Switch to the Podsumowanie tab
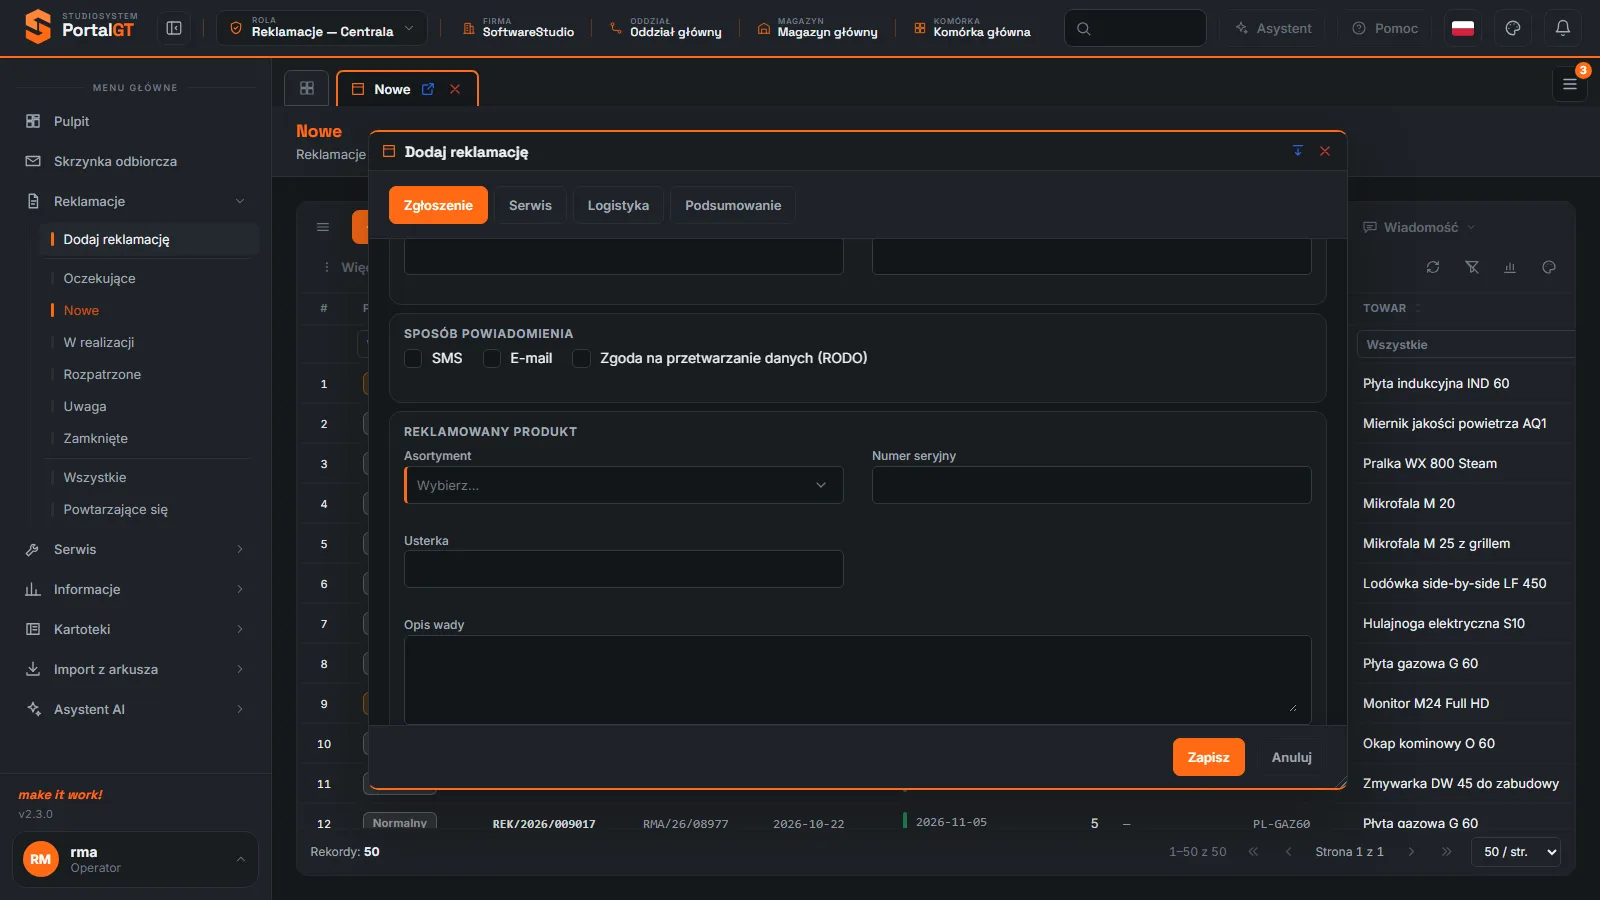1600x900 pixels. [x=733, y=205]
